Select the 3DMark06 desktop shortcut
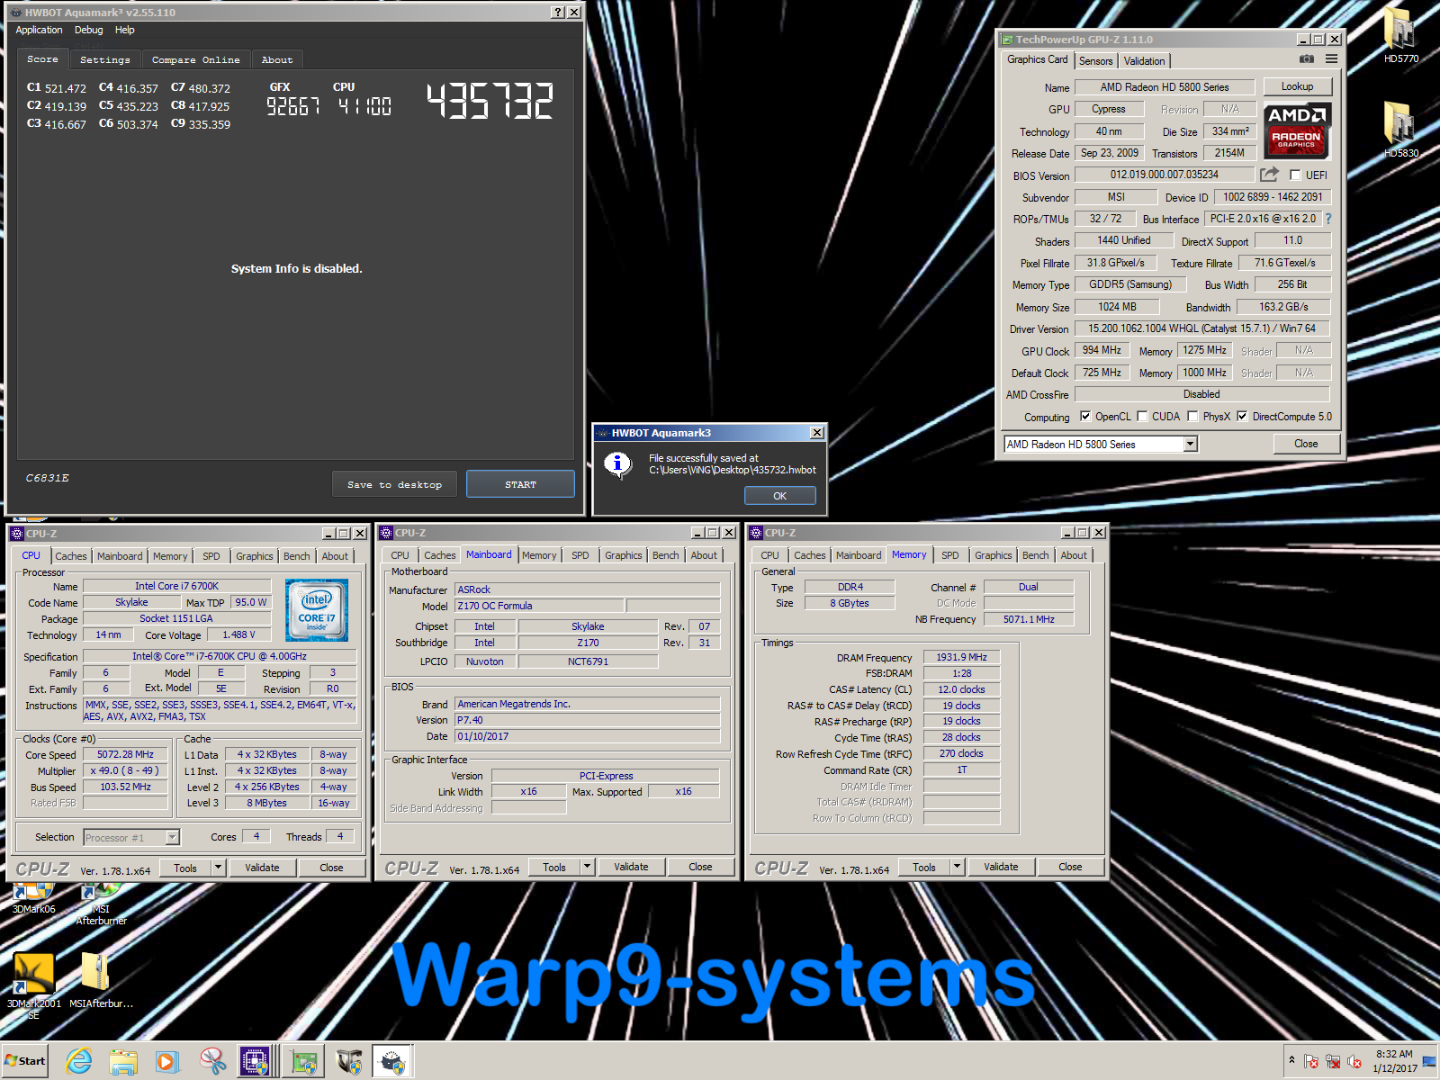Viewport: 1440px width, 1080px height. tap(34, 898)
